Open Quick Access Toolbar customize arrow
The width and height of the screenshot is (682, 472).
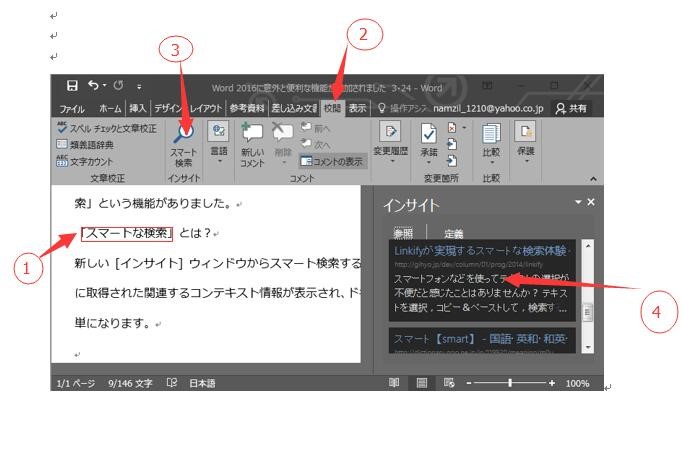[139, 87]
